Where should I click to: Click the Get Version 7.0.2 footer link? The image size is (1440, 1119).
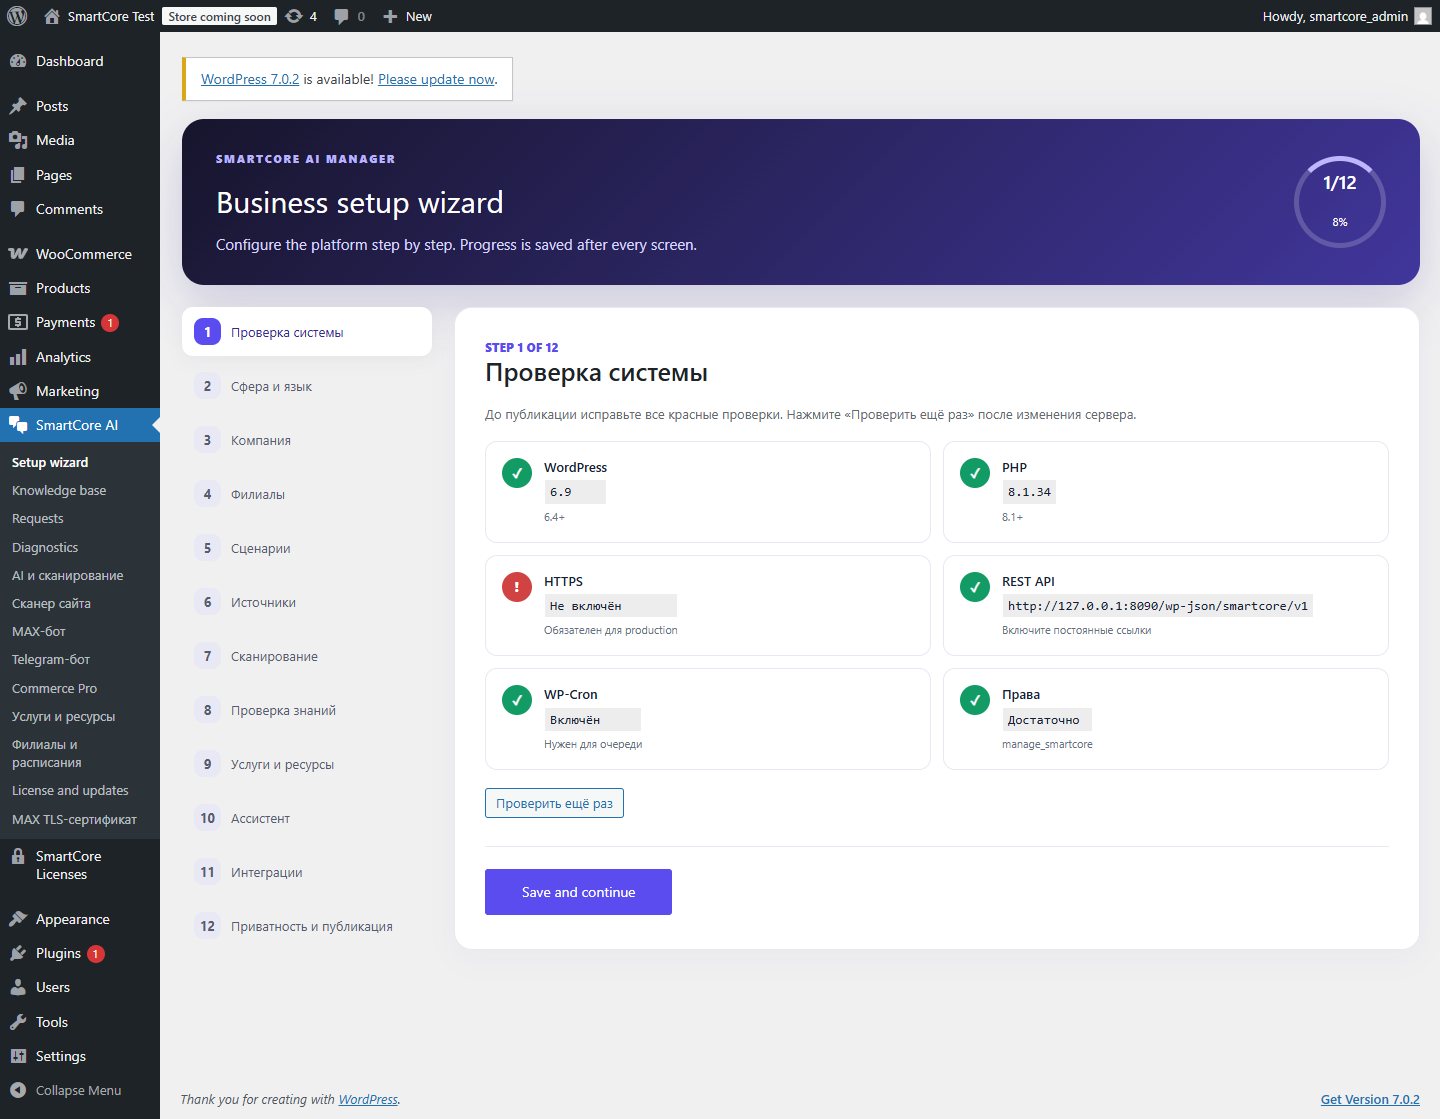click(x=1370, y=1099)
